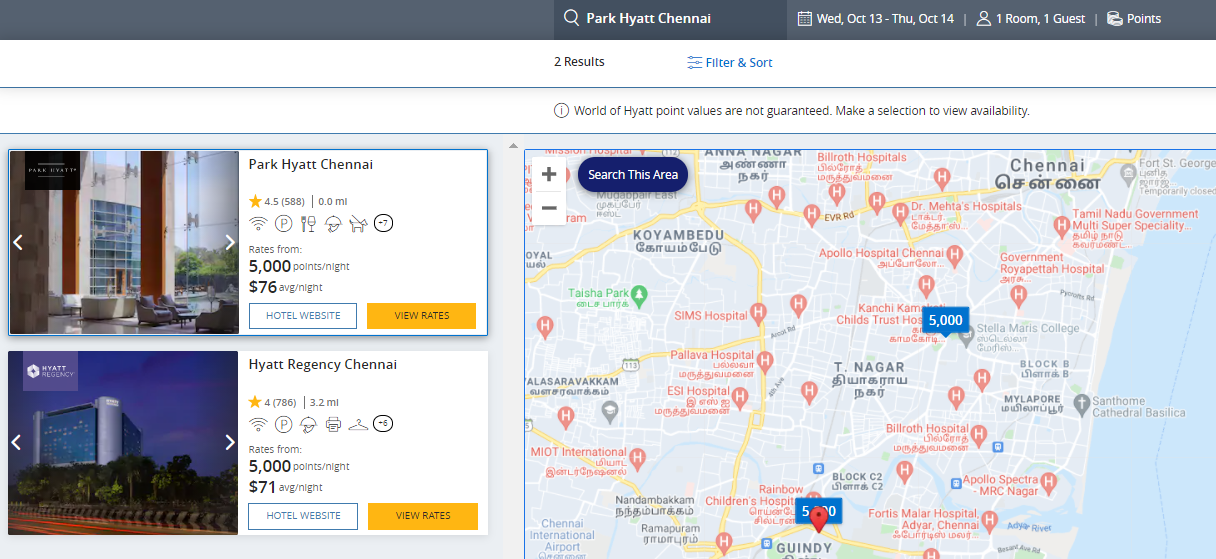
Task: Open Filter & Sort options
Action: pos(730,62)
